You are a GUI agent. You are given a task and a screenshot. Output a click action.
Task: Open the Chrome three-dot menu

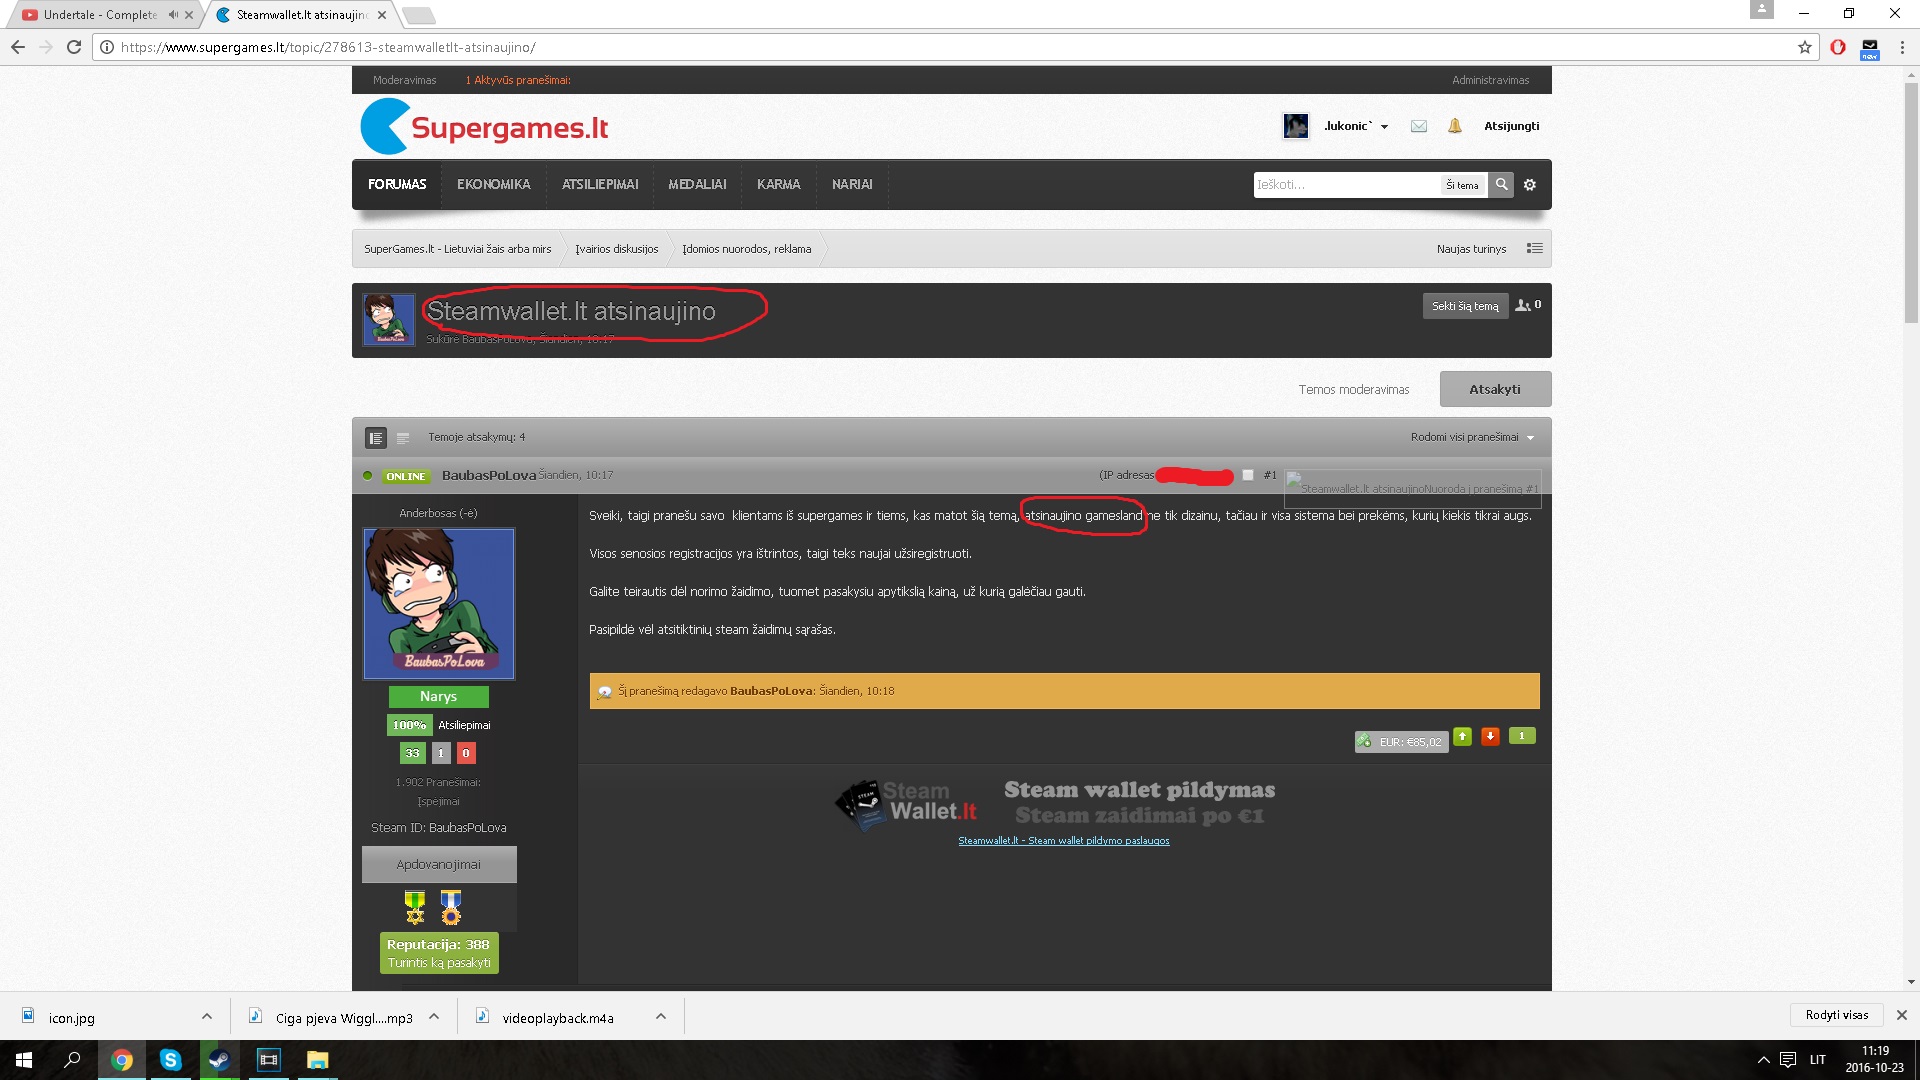(x=1902, y=47)
